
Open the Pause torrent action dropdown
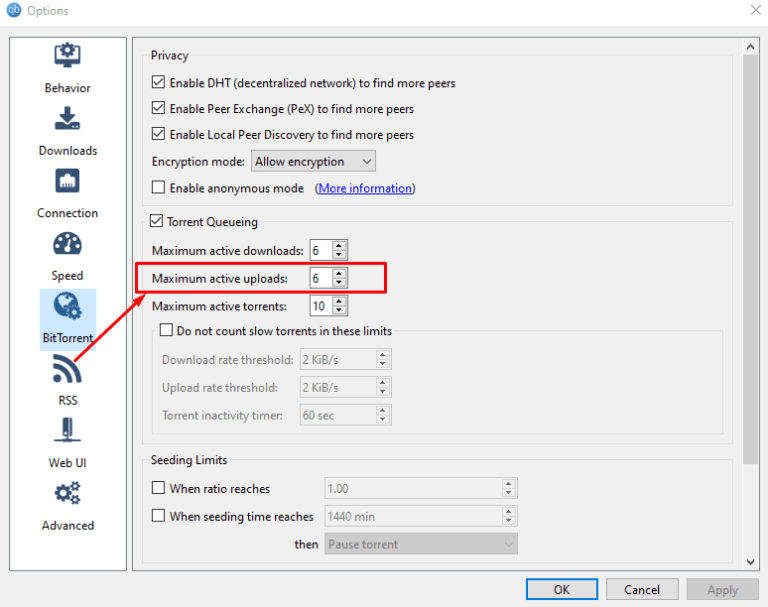421,544
